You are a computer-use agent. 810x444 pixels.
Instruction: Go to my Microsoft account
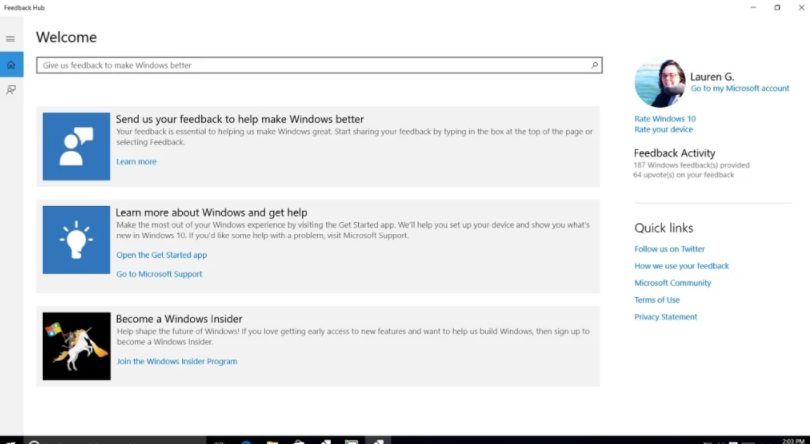(x=740, y=88)
